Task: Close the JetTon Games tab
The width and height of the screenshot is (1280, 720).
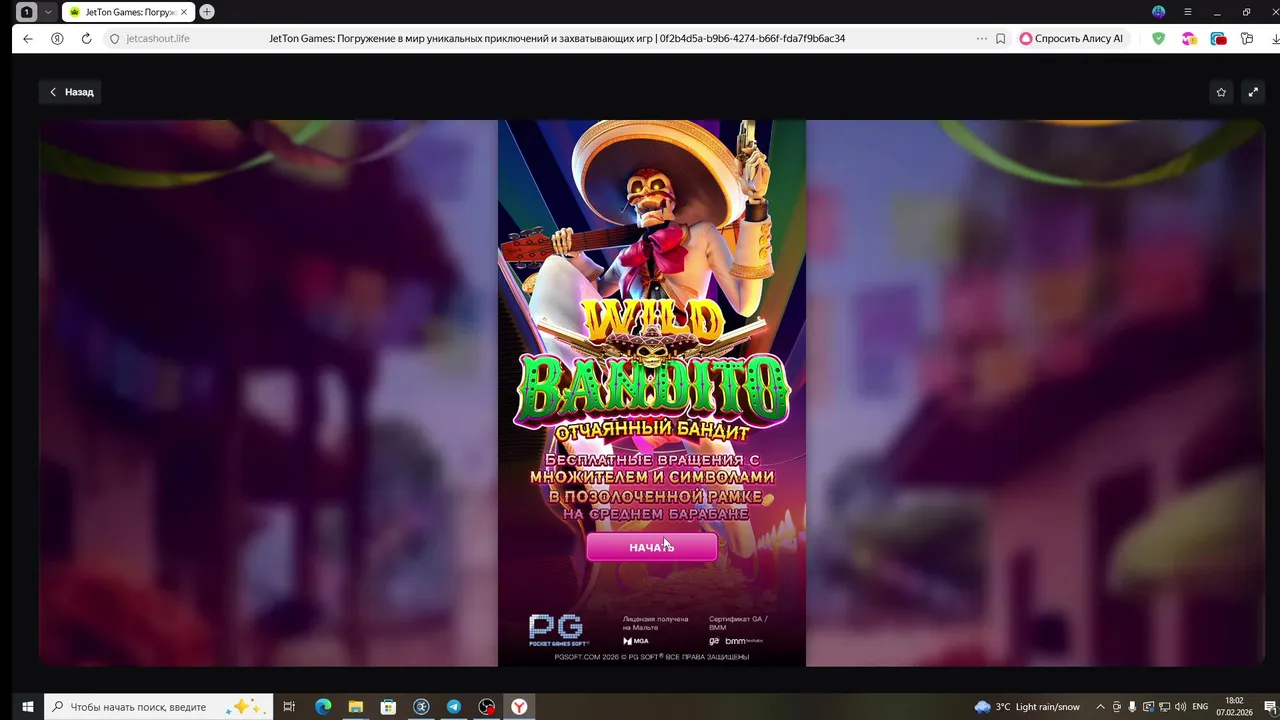Action: 184,12
